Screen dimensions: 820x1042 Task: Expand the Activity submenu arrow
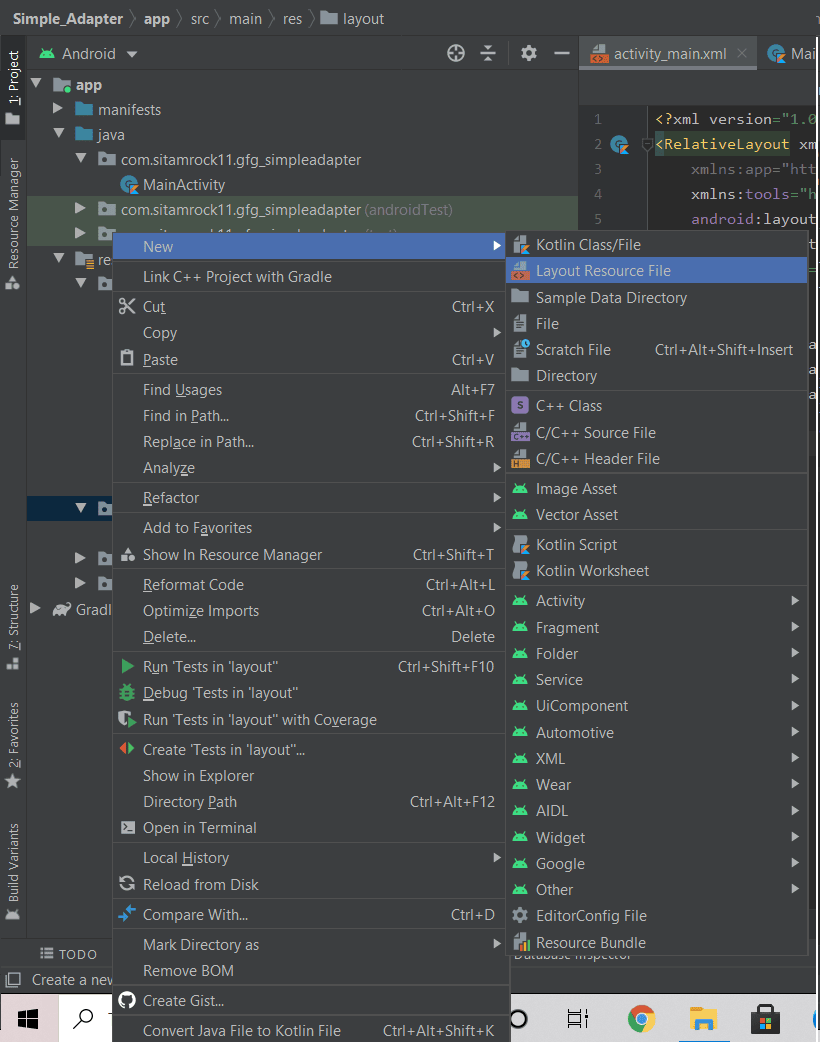797,600
